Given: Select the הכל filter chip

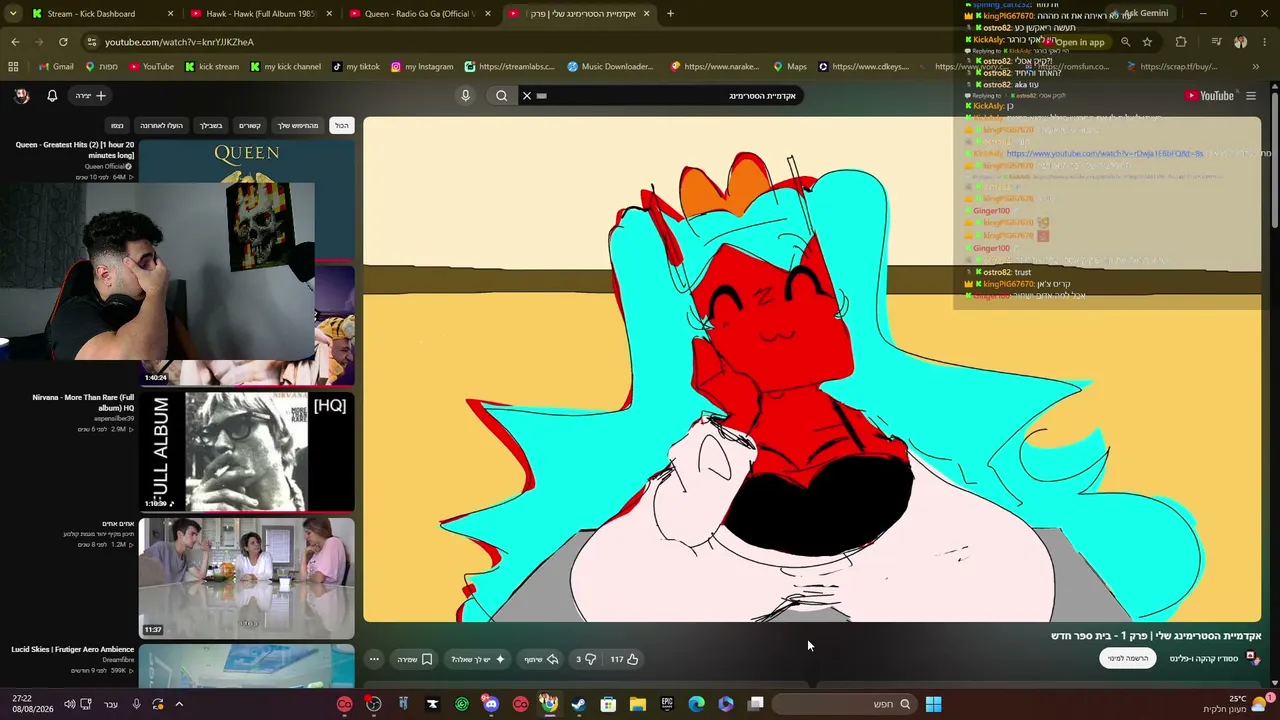Looking at the screenshot, I should click(x=342, y=126).
